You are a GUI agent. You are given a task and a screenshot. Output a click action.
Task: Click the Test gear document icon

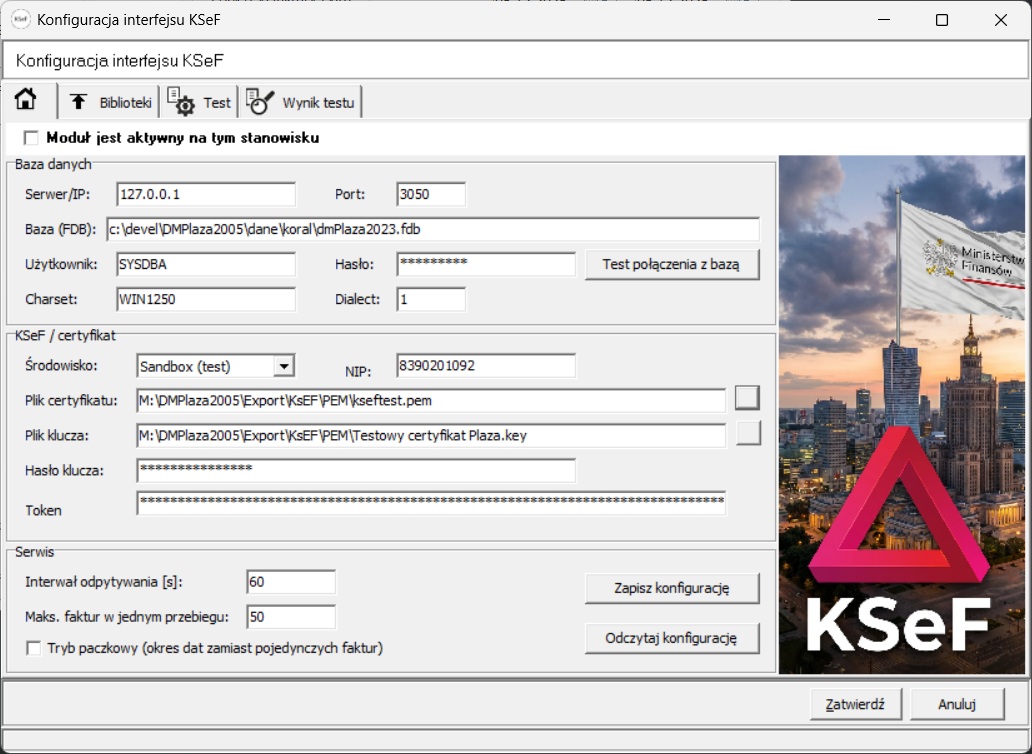click(180, 102)
